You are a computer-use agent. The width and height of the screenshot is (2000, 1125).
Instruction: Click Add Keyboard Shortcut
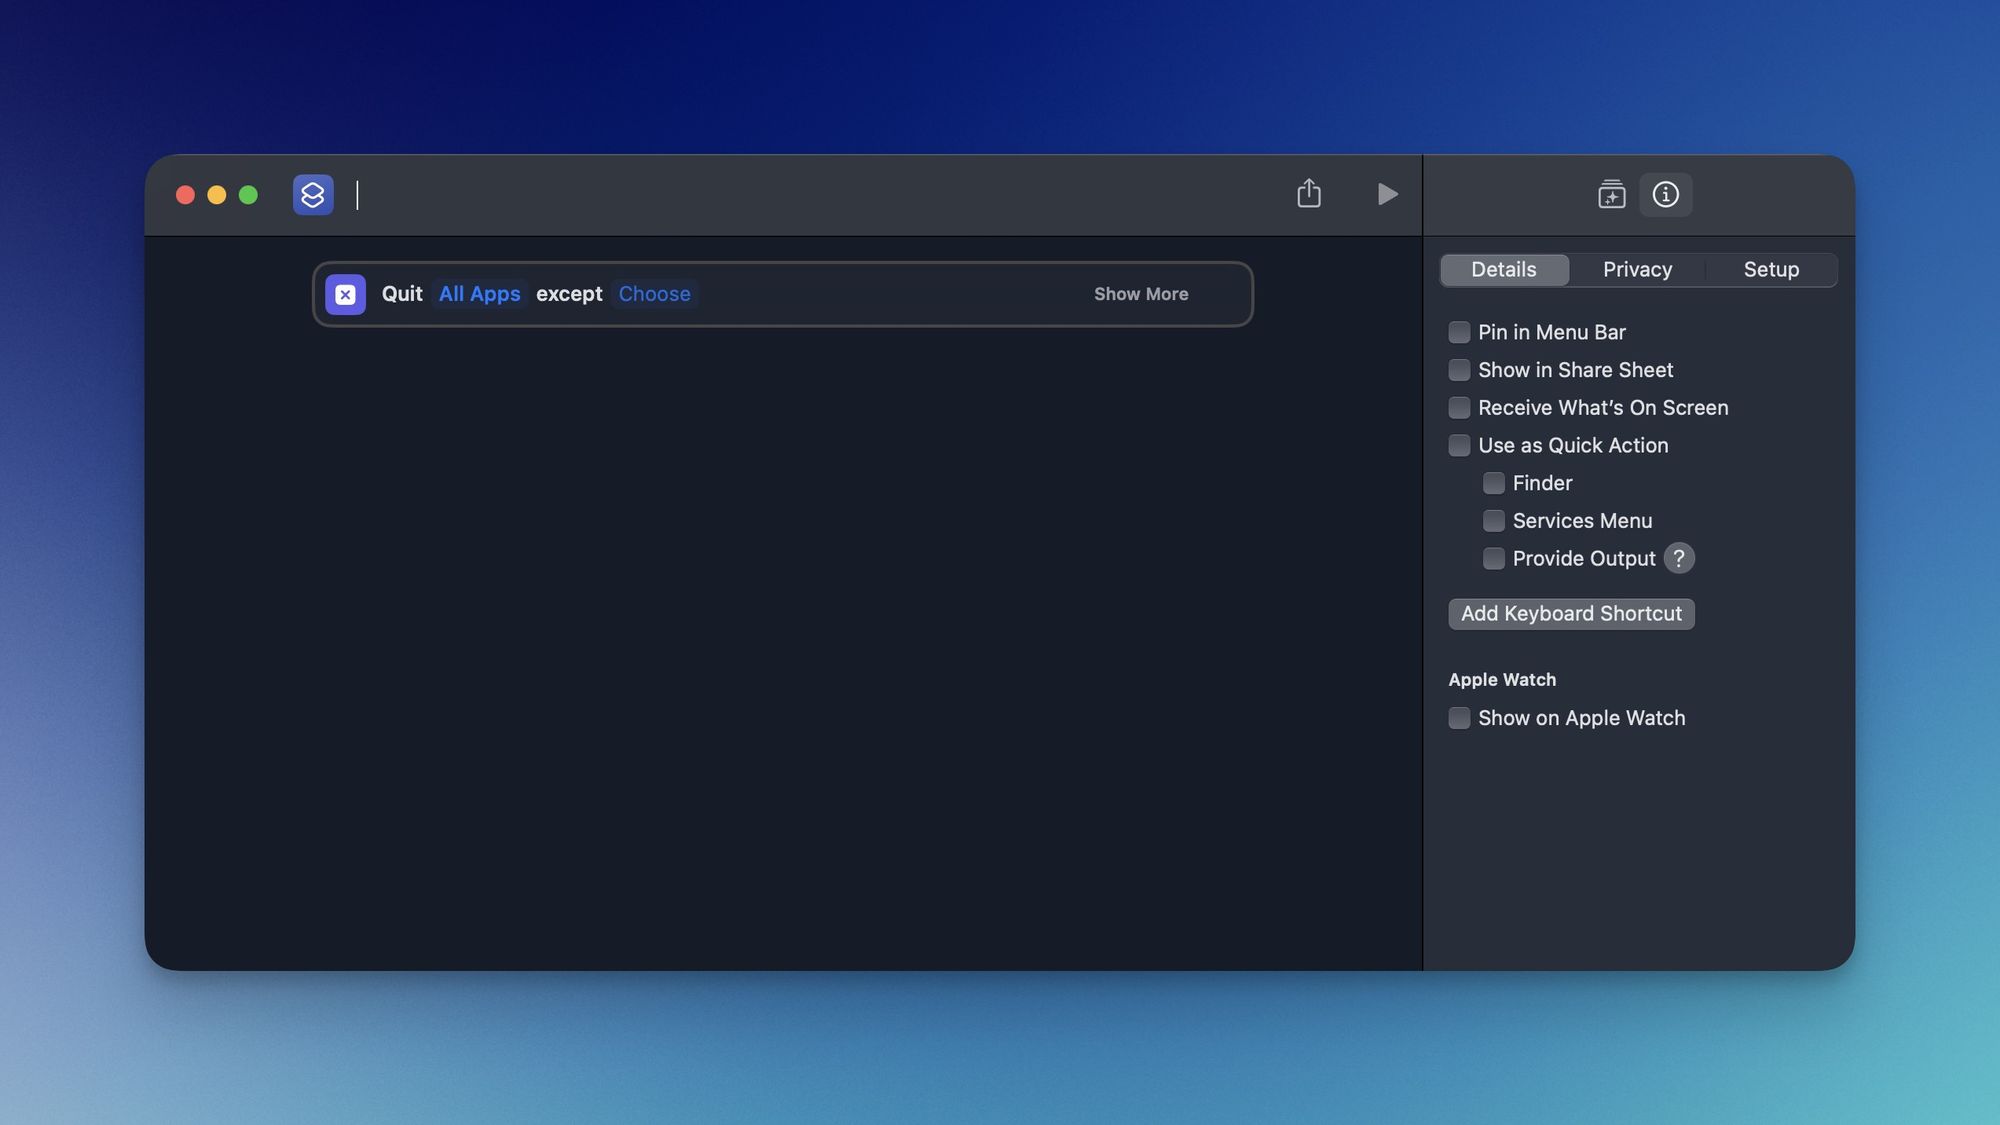tap(1570, 613)
